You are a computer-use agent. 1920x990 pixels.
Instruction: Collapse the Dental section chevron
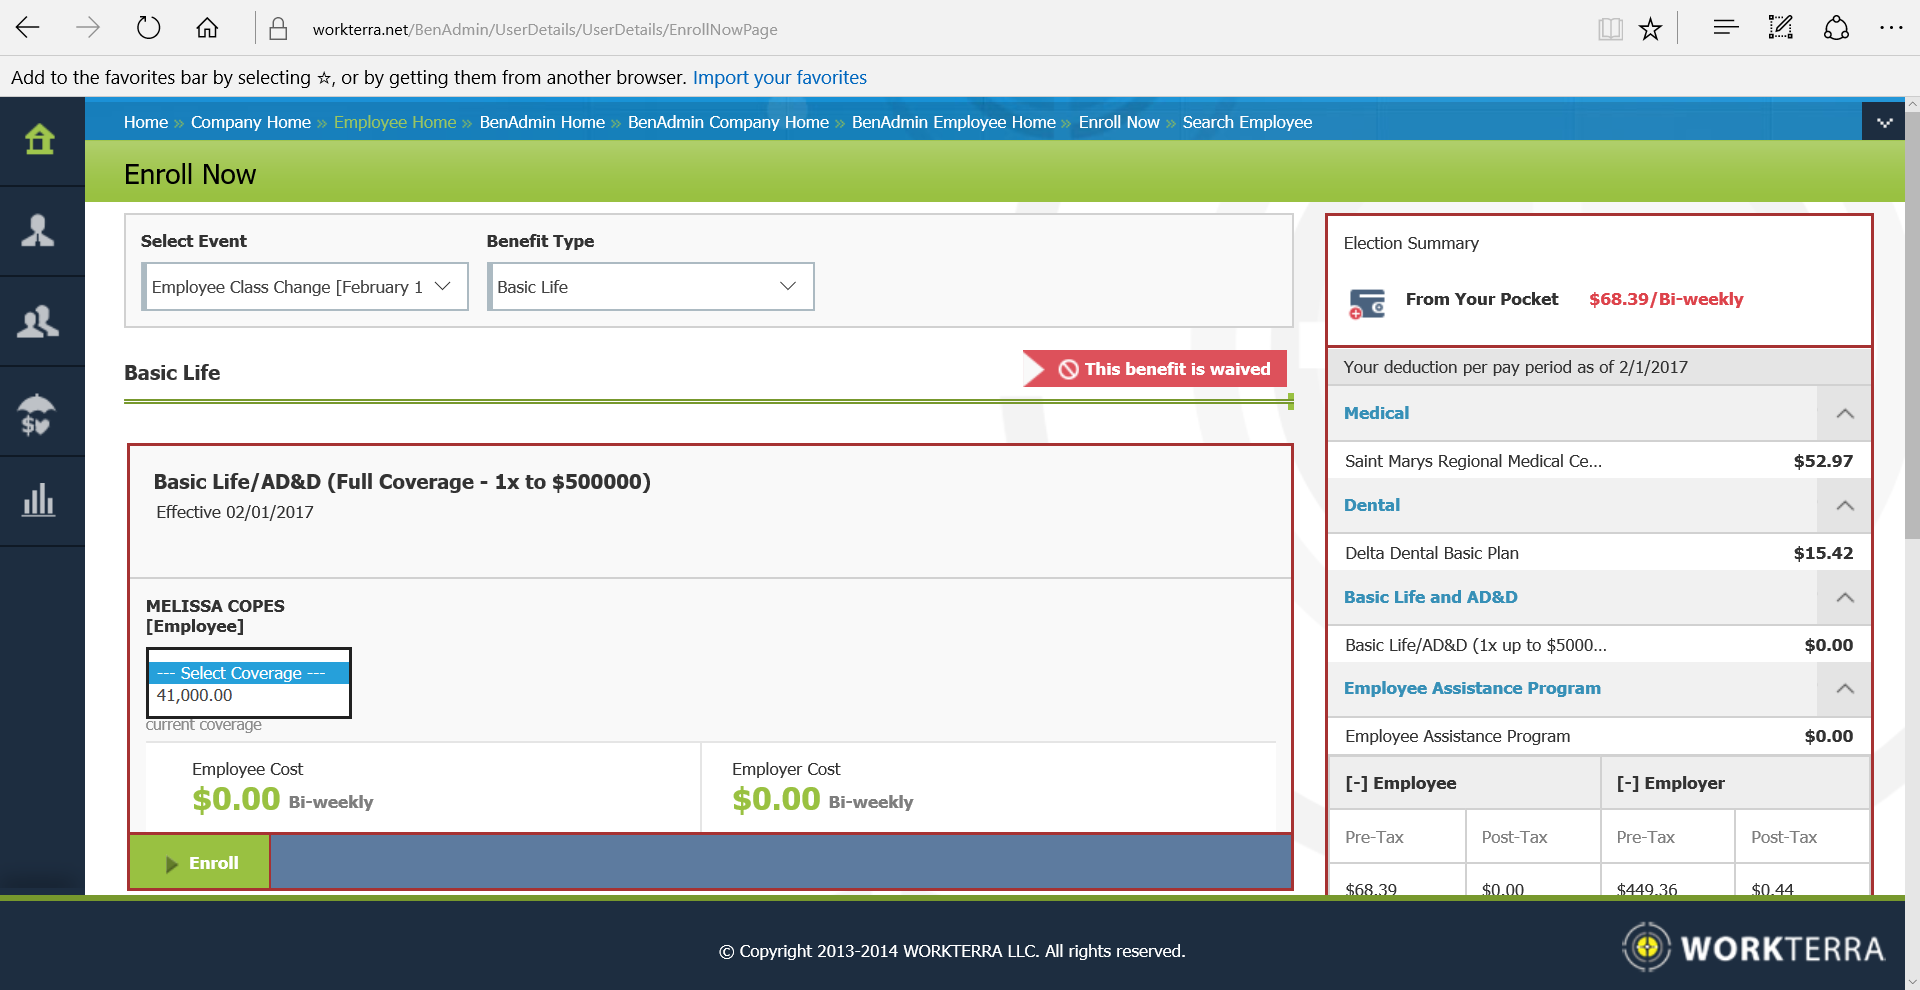(x=1845, y=505)
